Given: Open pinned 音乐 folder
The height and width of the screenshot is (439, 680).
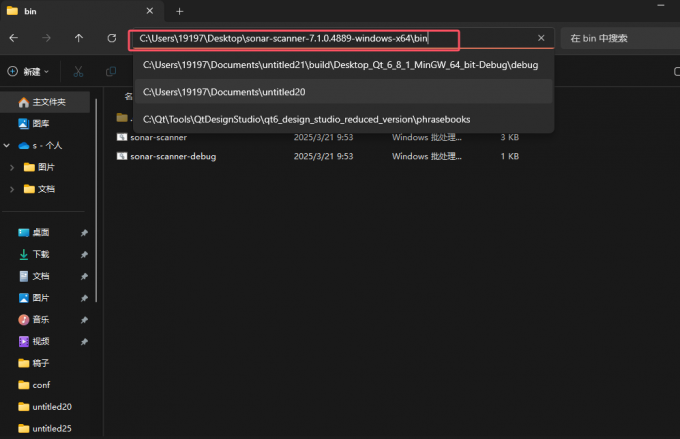Looking at the screenshot, I should [x=40, y=320].
